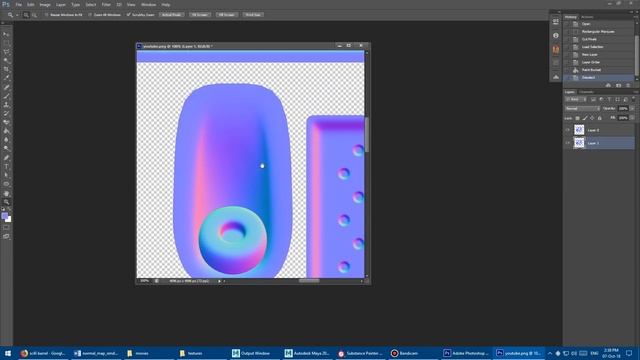Open the Image menu

tap(45, 4)
